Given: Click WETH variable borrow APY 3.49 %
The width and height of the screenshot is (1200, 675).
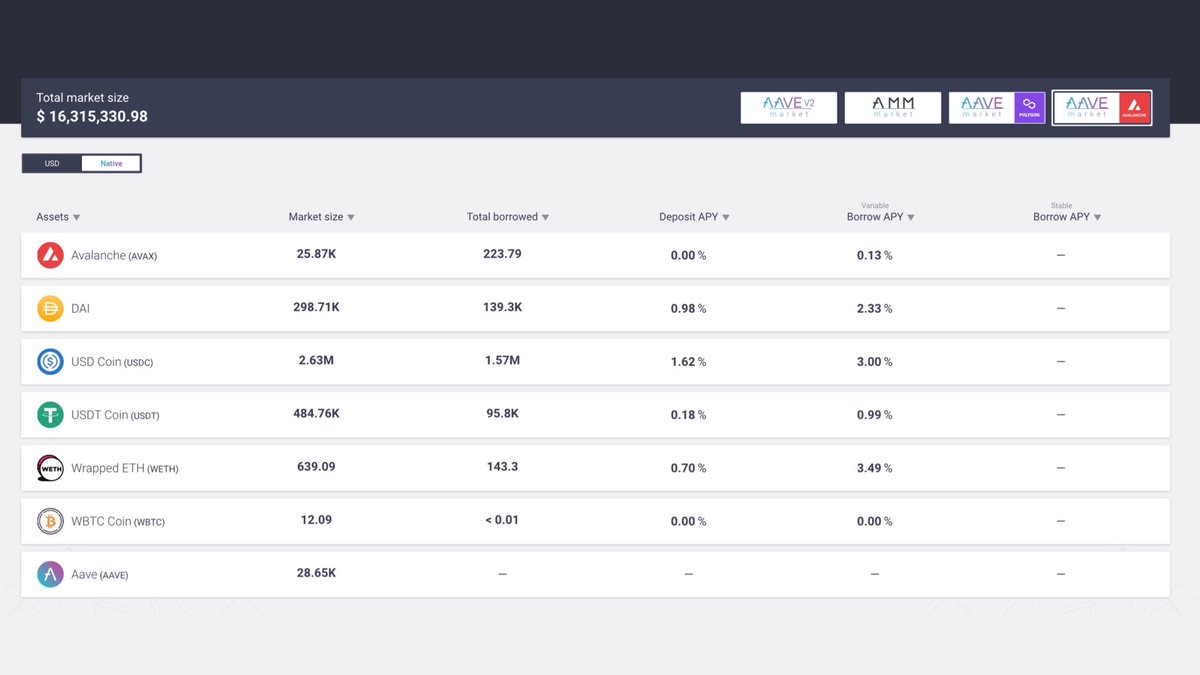Looking at the screenshot, I should coord(875,468).
